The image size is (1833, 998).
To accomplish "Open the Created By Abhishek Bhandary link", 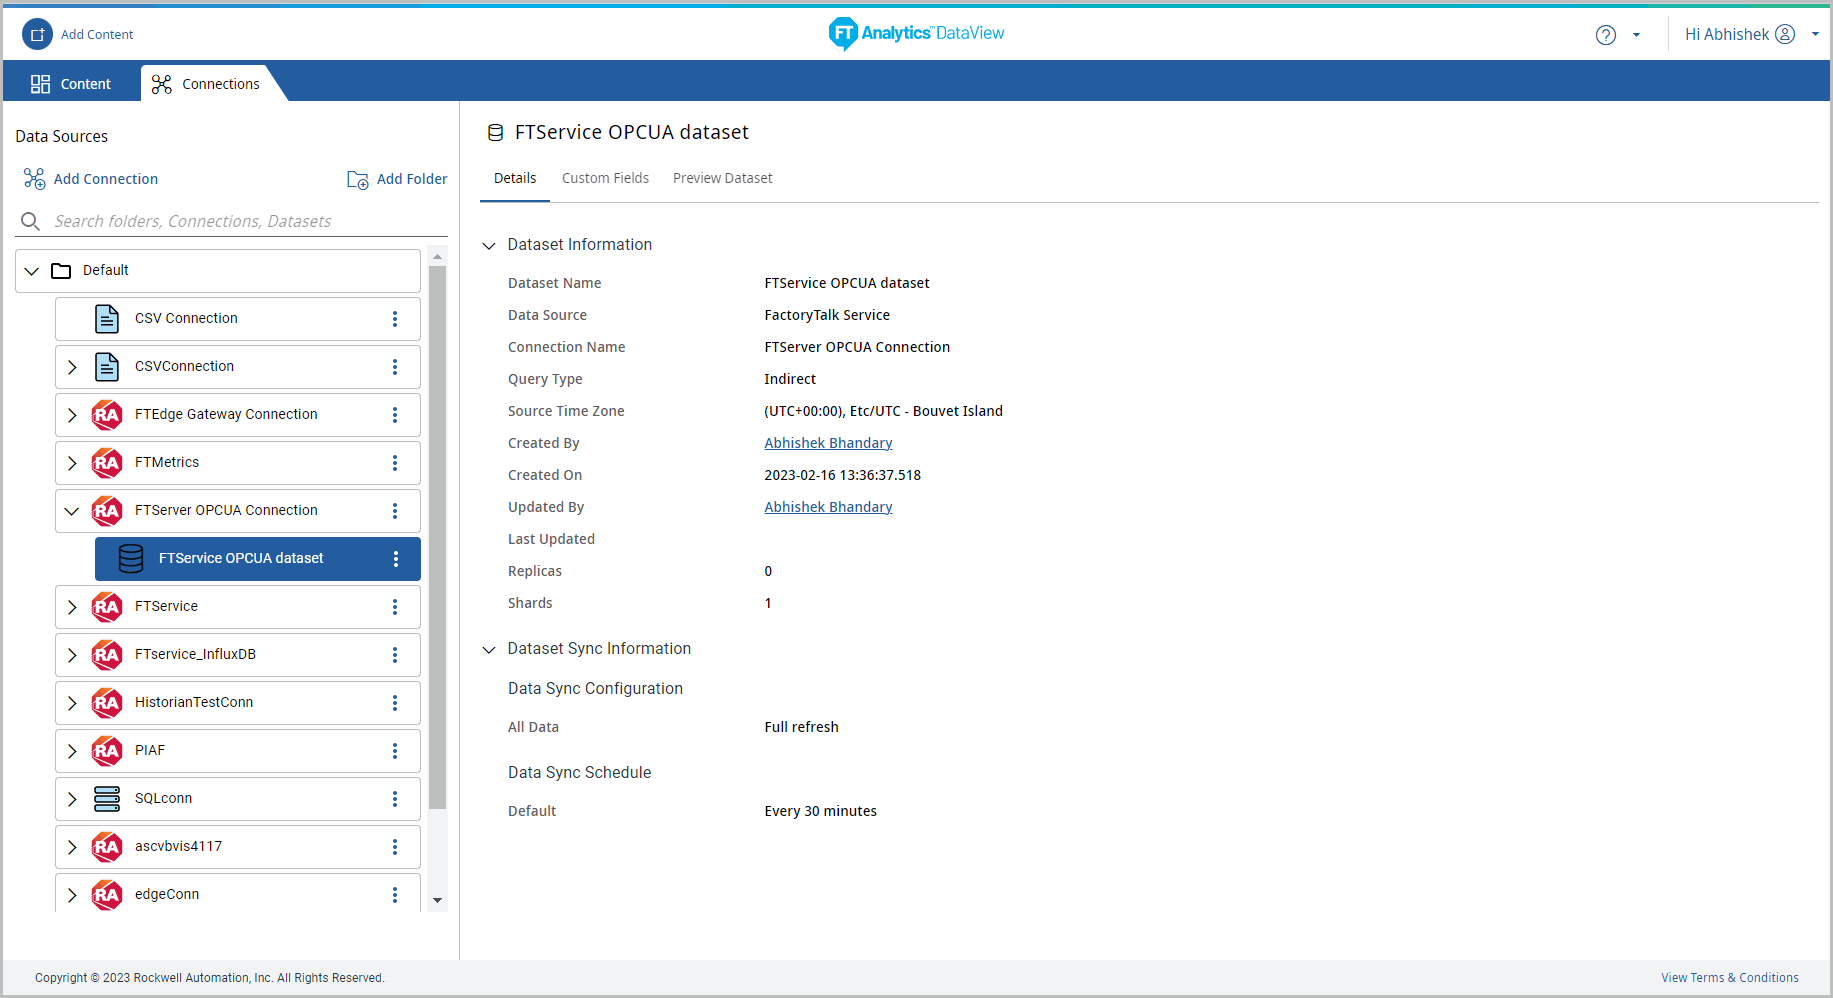I will pyautogui.click(x=828, y=443).
